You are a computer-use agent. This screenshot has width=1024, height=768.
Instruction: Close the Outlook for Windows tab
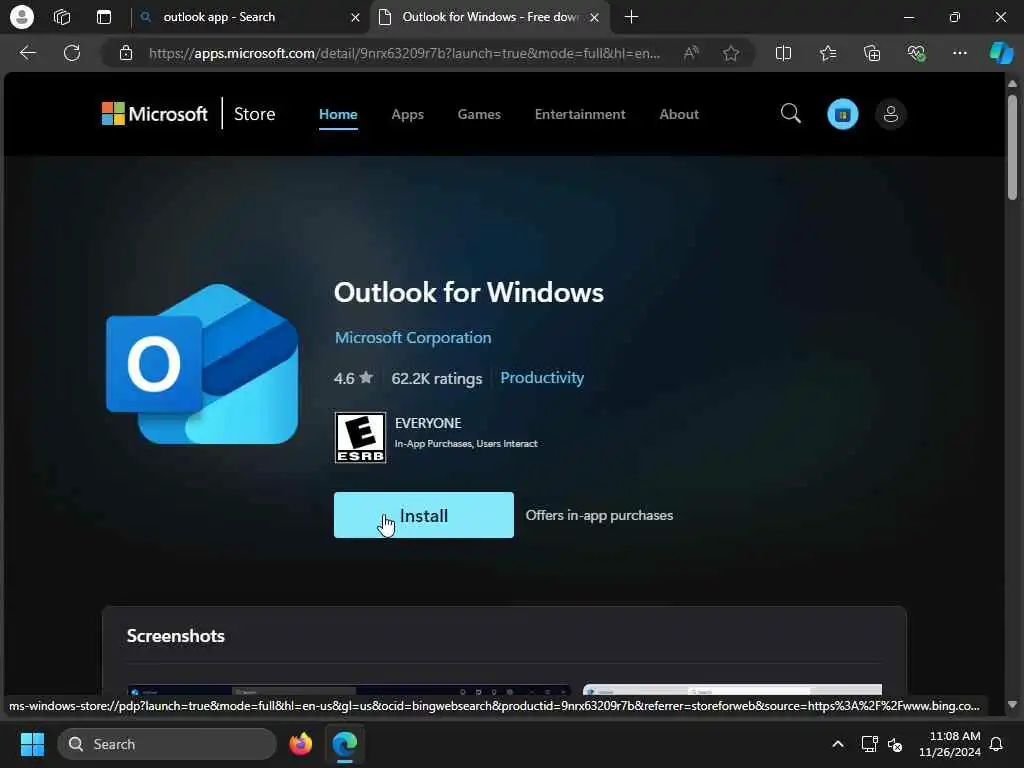click(594, 18)
